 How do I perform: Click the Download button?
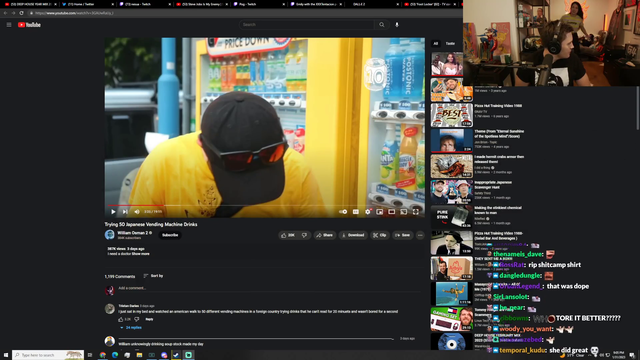coord(353,235)
